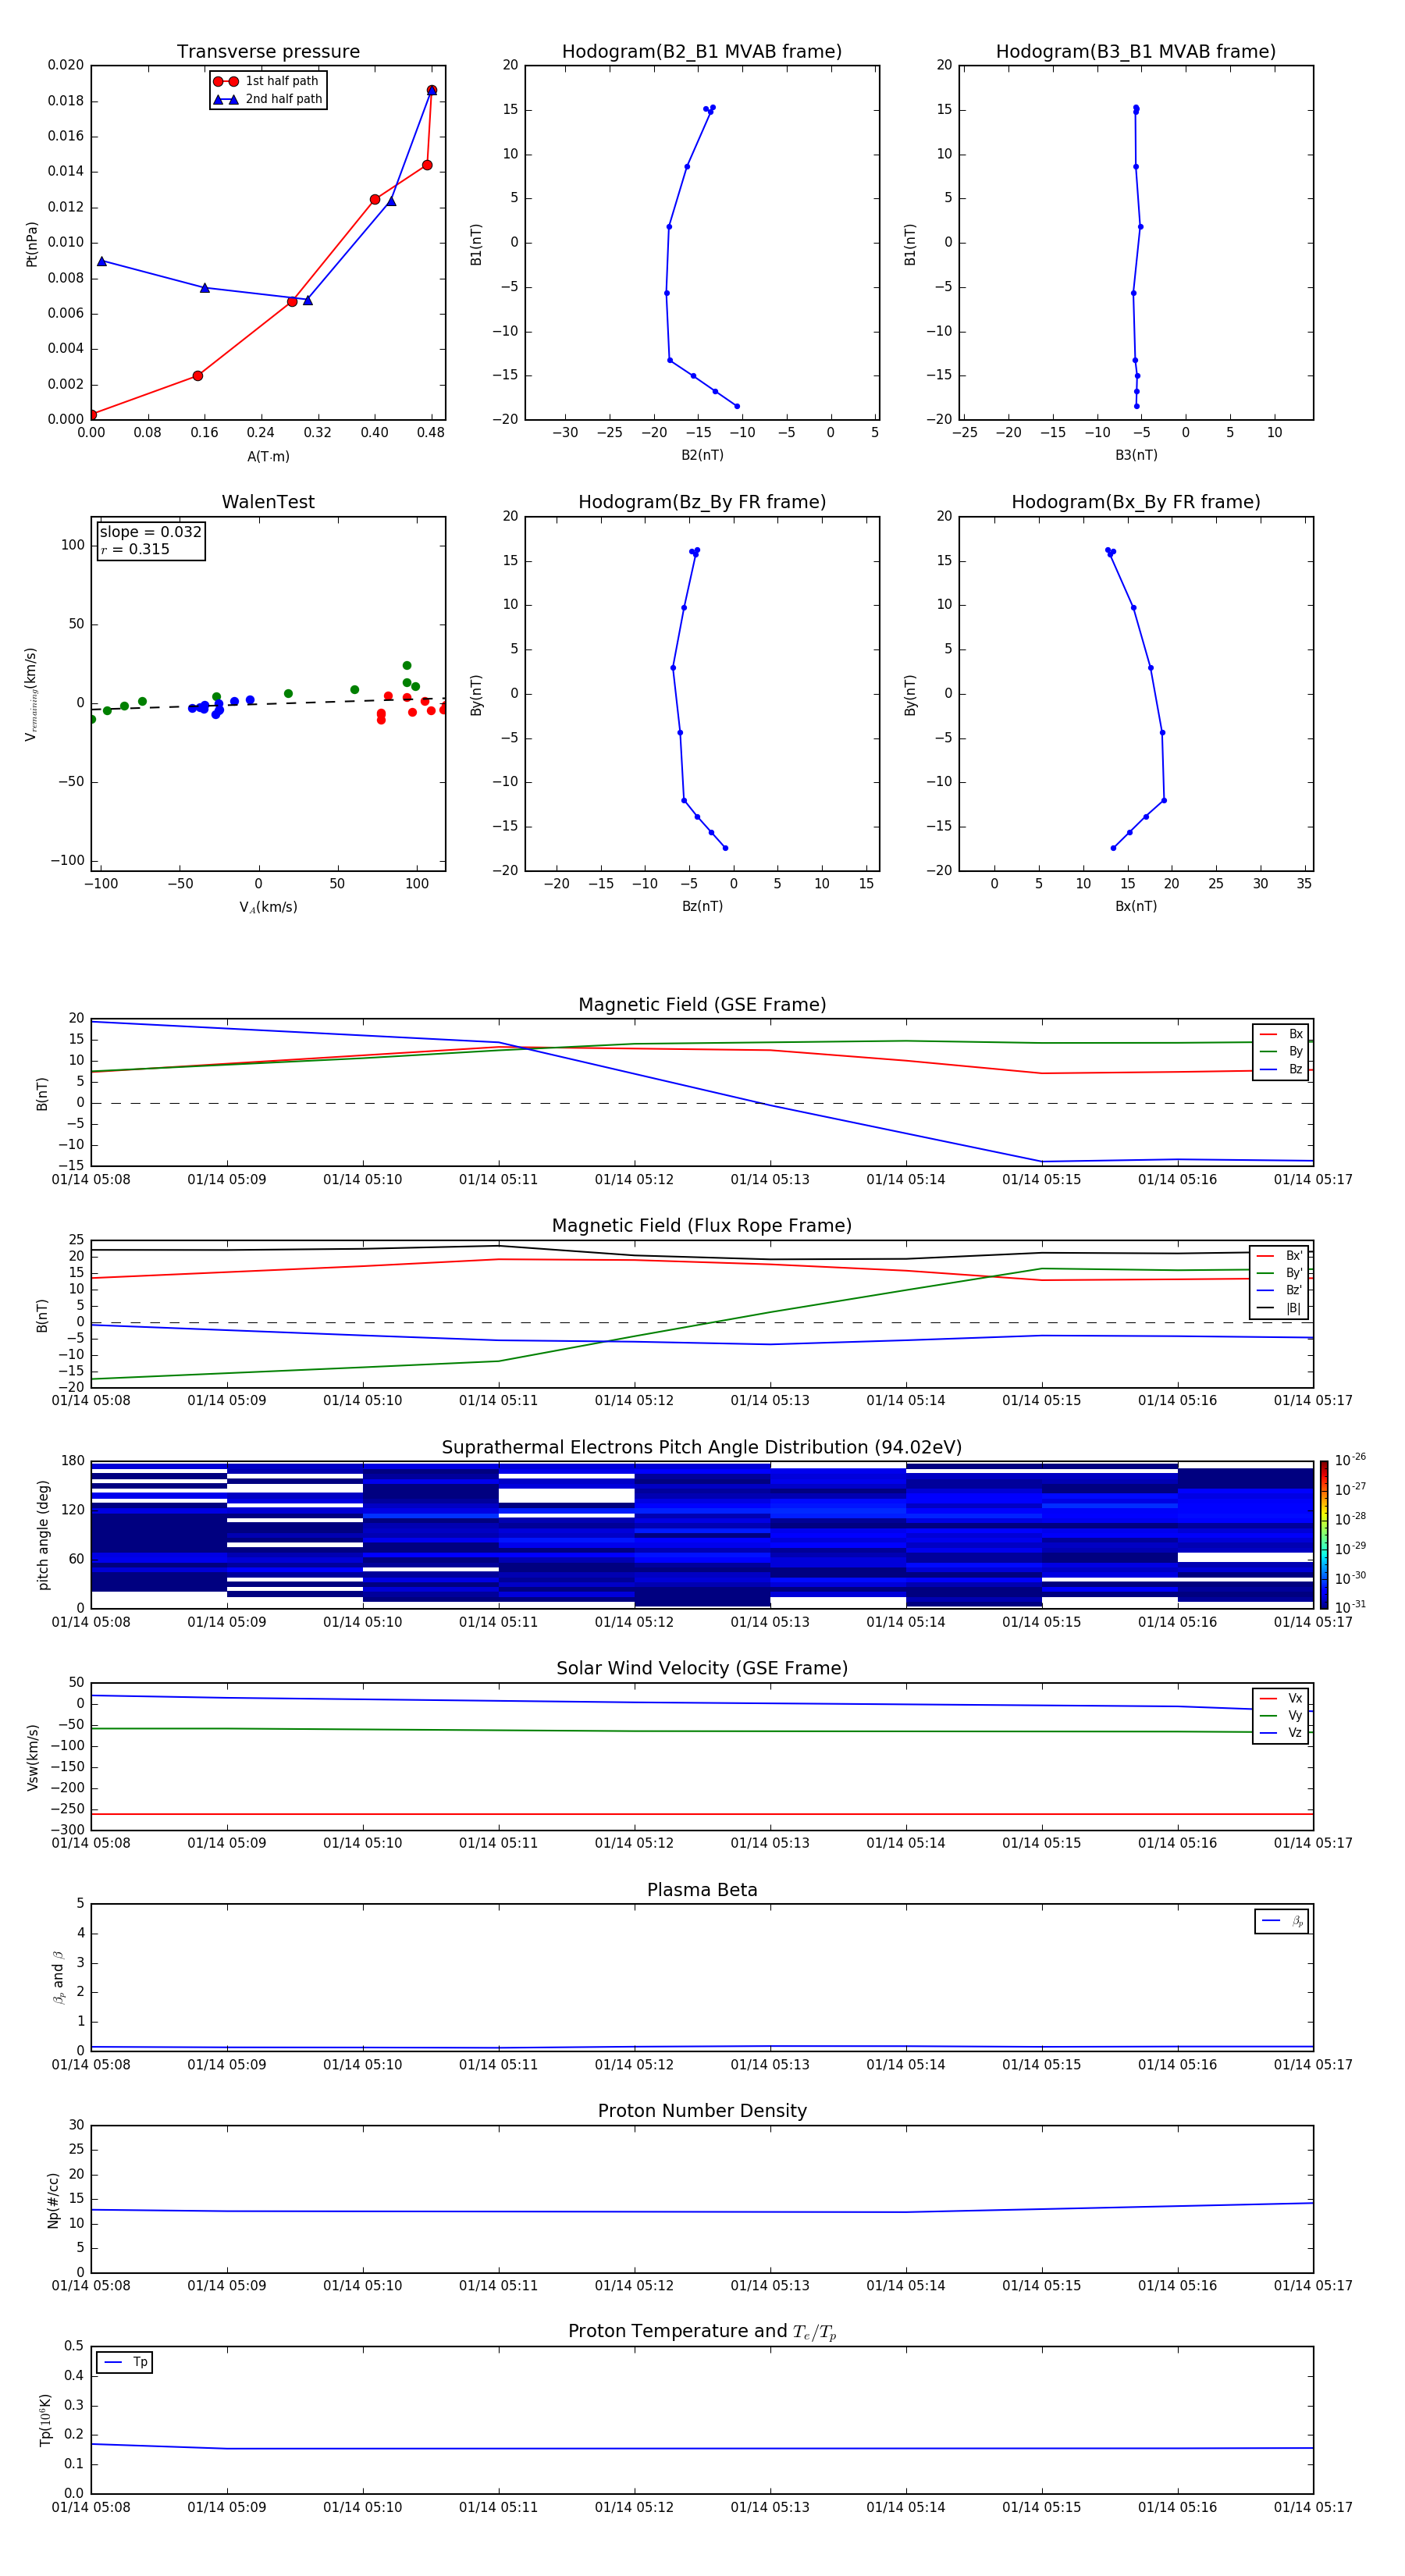The height and width of the screenshot is (2576, 1405).
Task: Click the pitch angle colorbar
Action: tap(1324, 1535)
